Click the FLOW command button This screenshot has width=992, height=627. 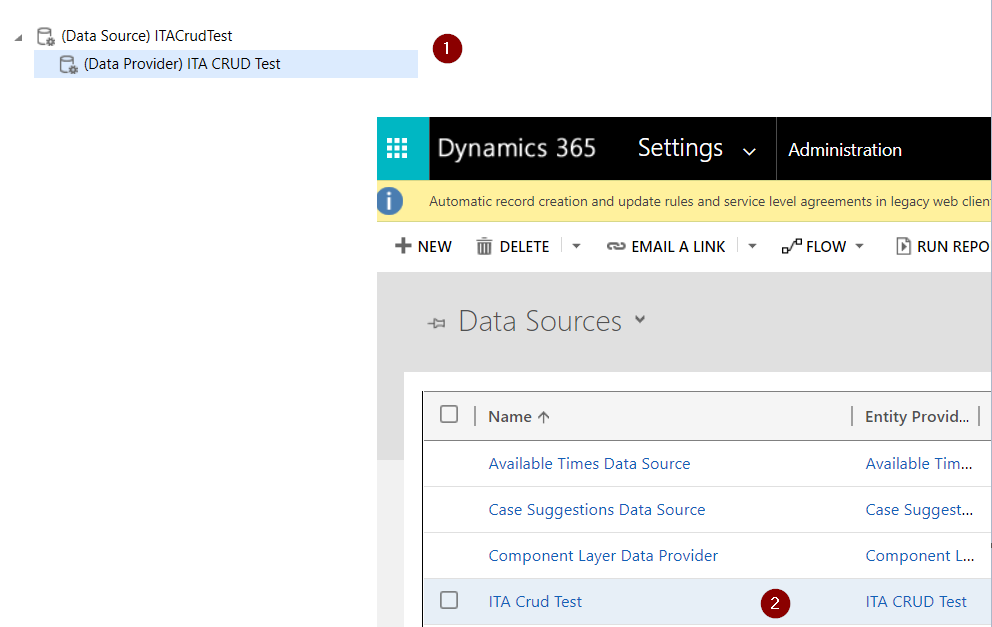pos(814,246)
